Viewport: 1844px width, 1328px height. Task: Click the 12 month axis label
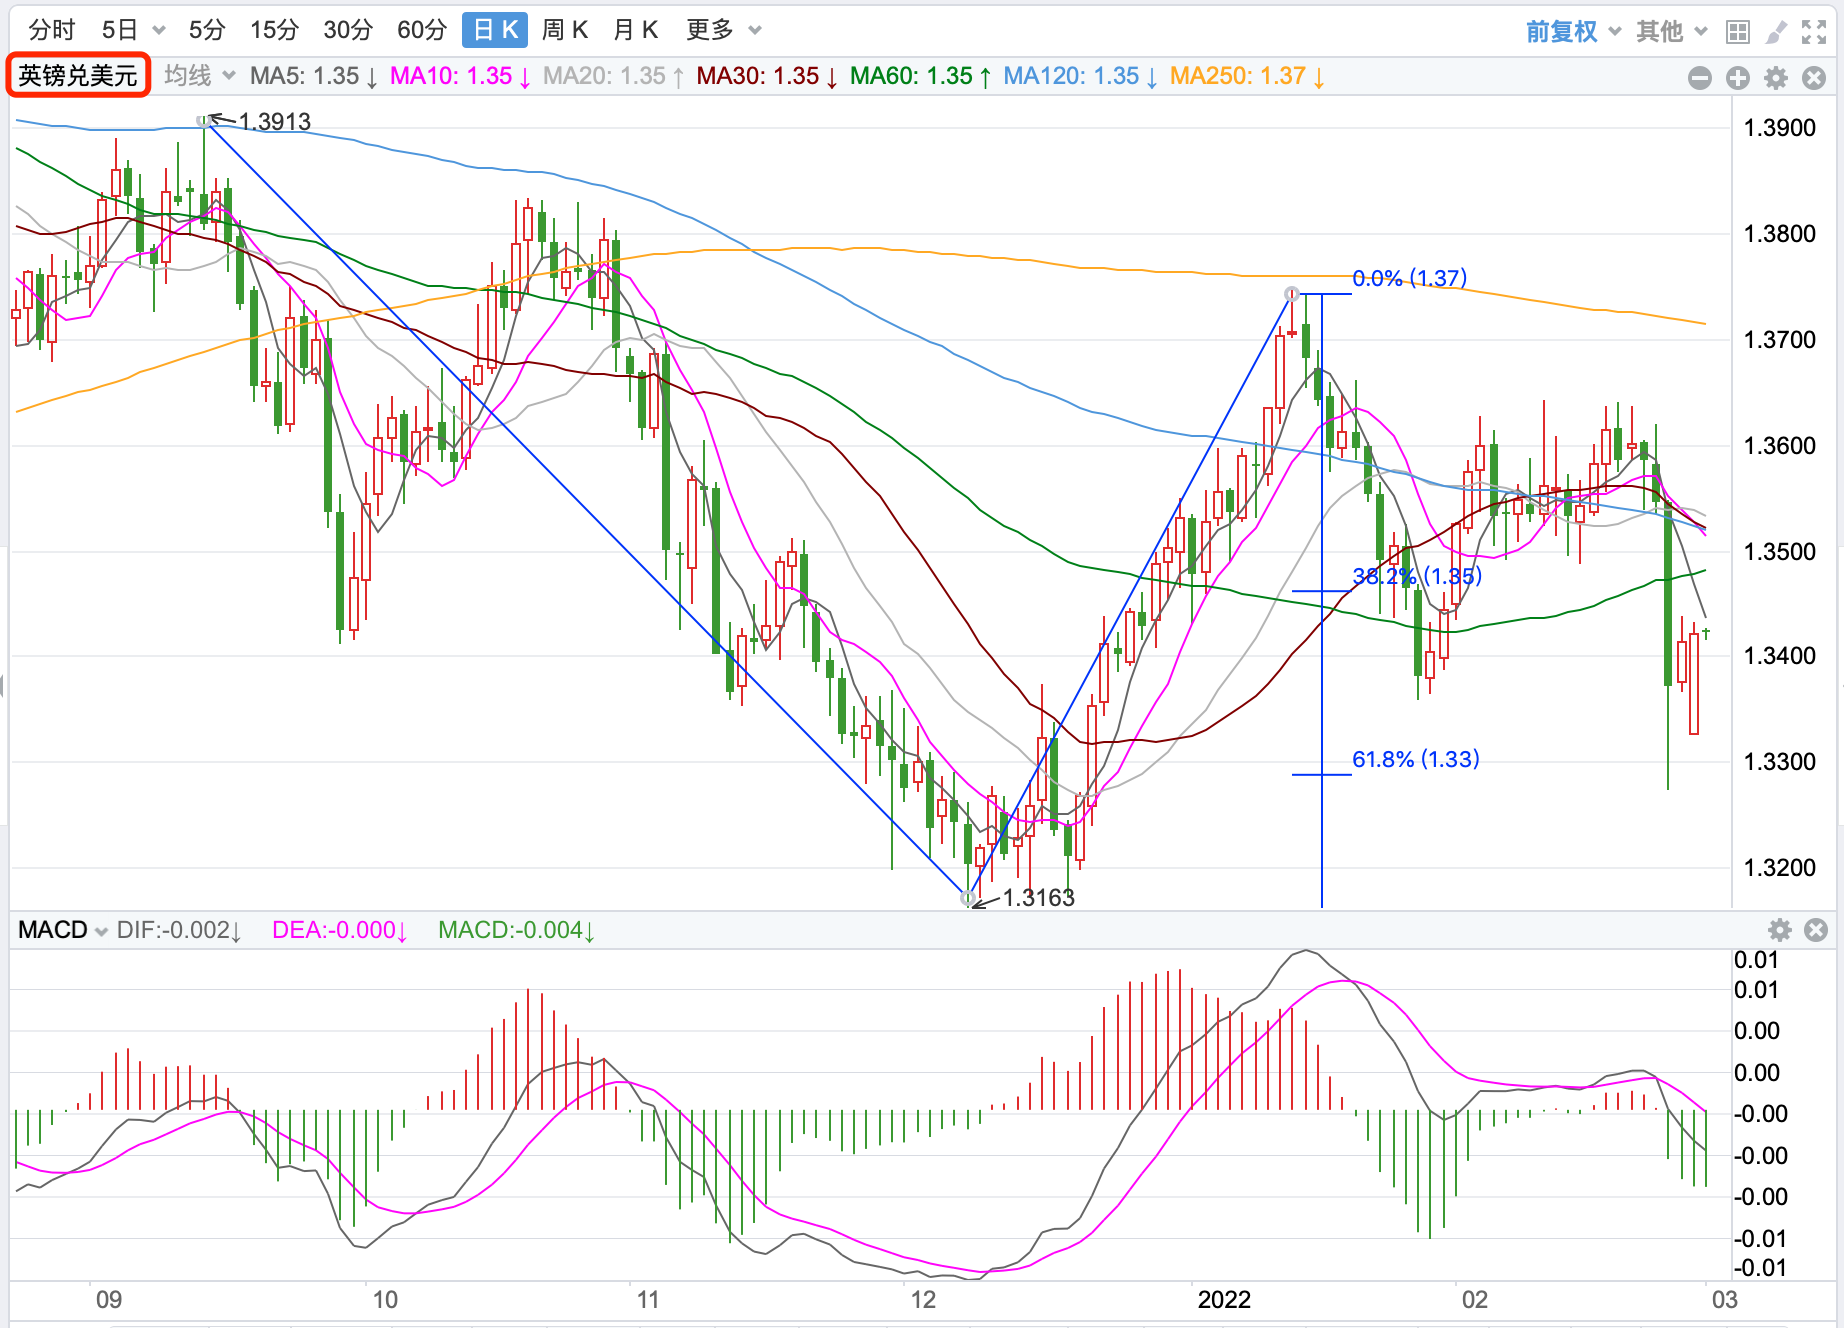(x=923, y=1300)
